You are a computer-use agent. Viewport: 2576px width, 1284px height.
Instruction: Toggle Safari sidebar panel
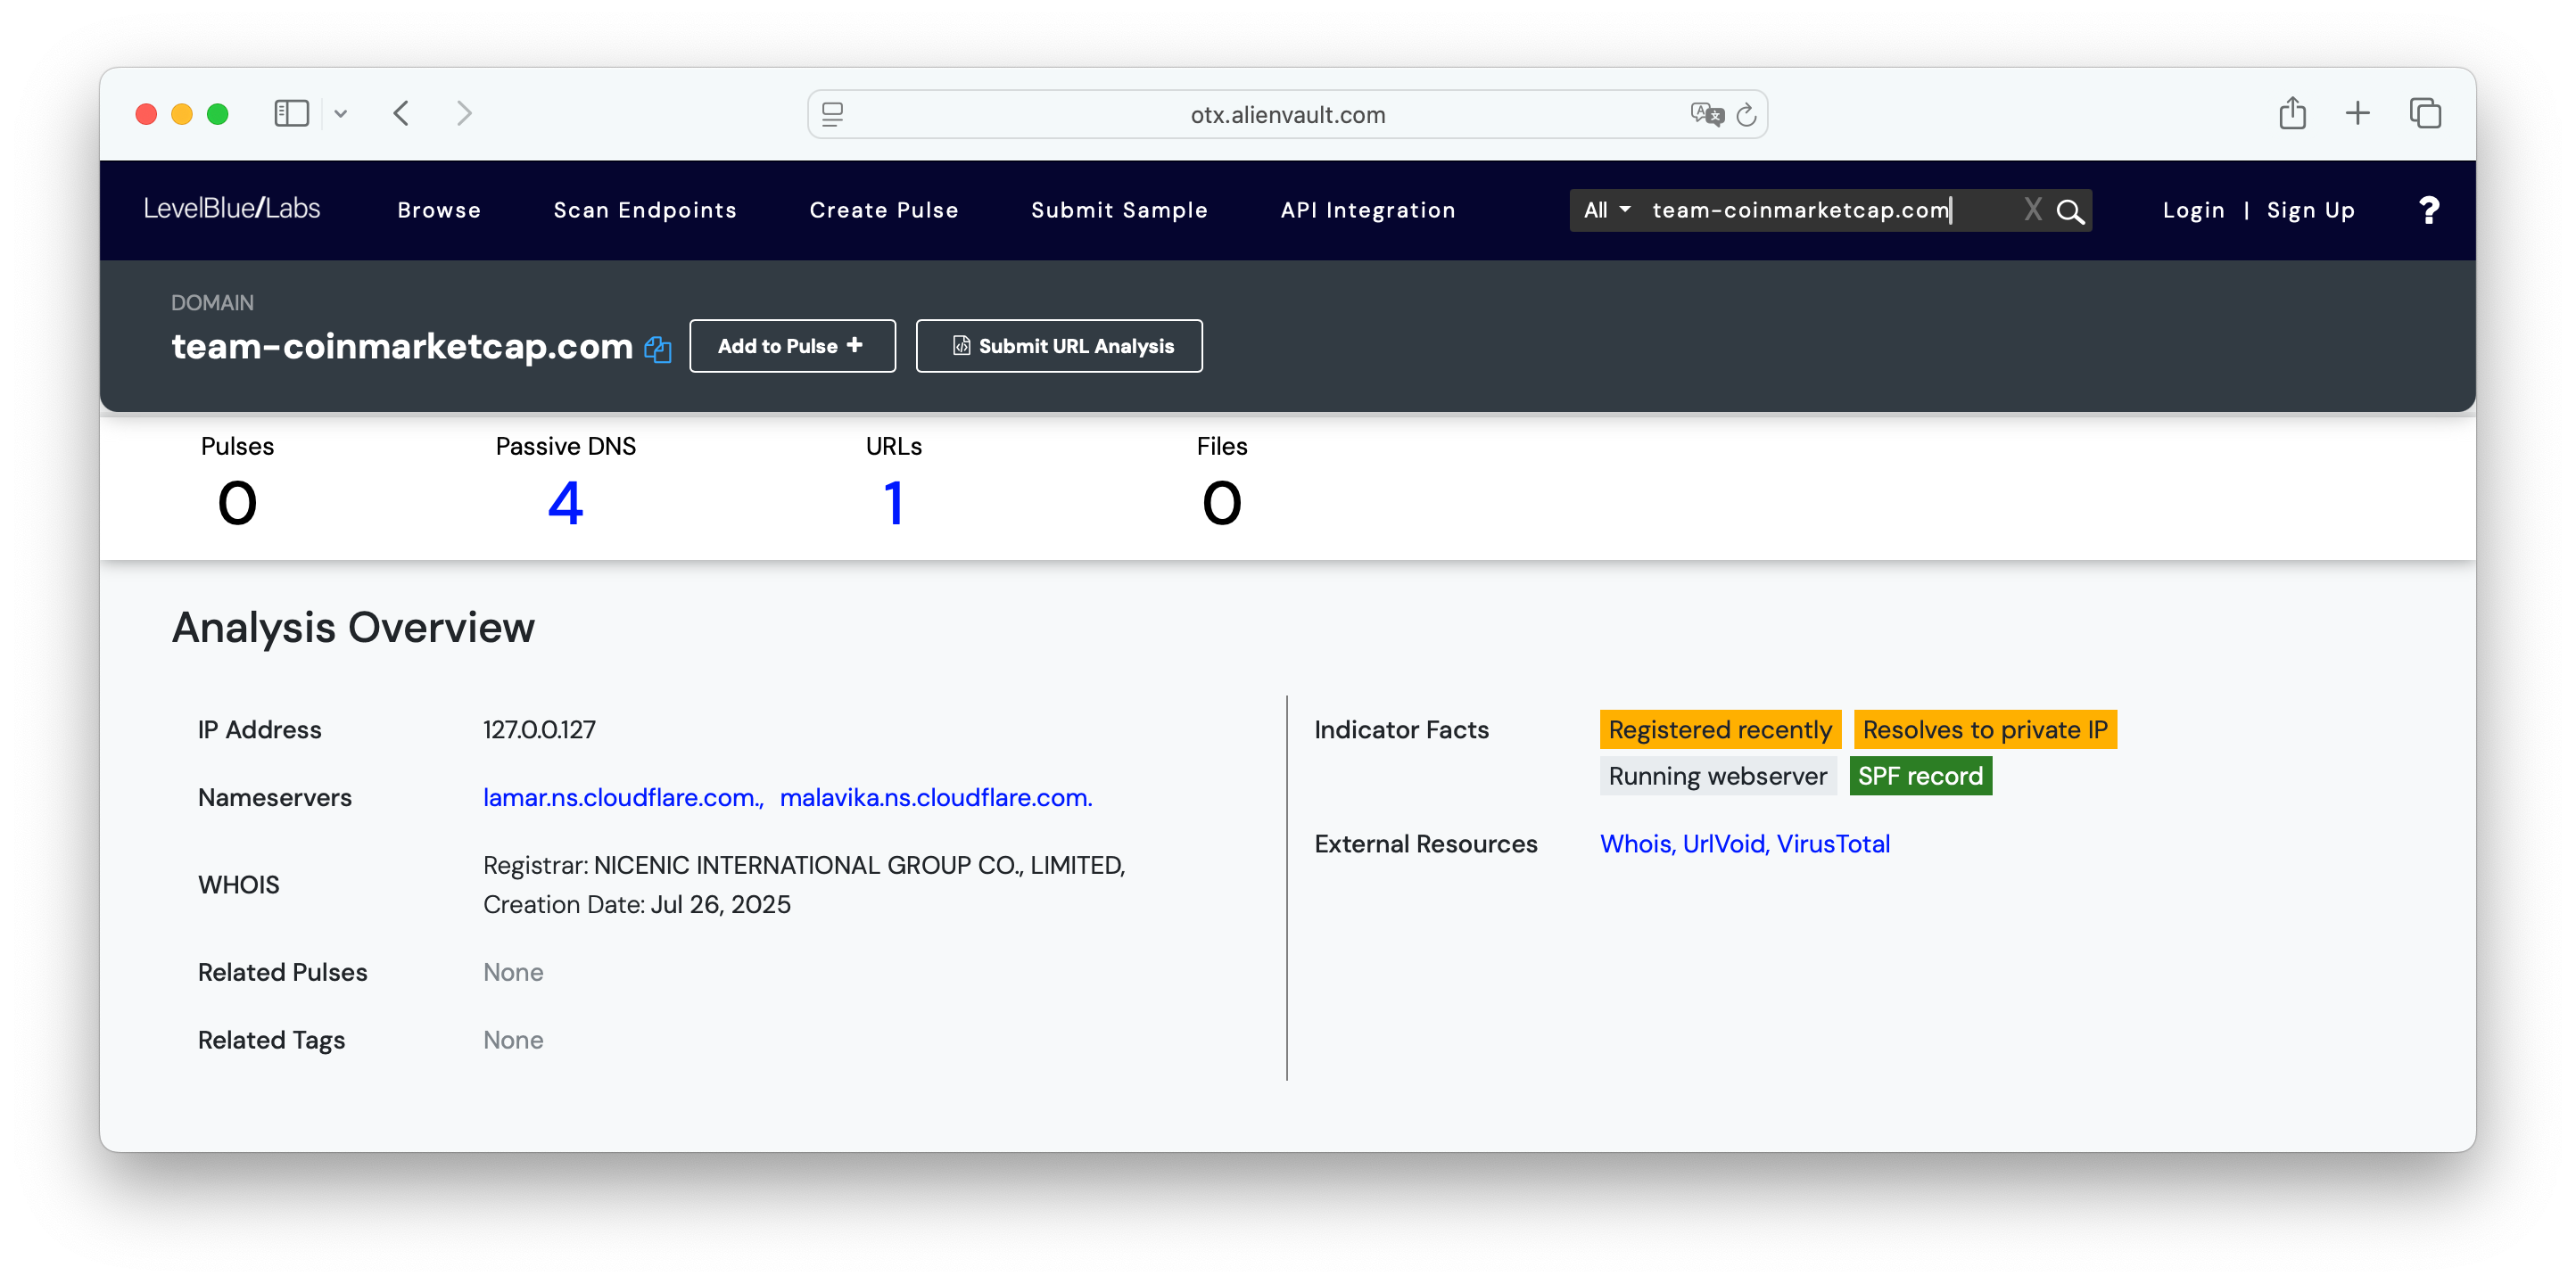coord(291,113)
